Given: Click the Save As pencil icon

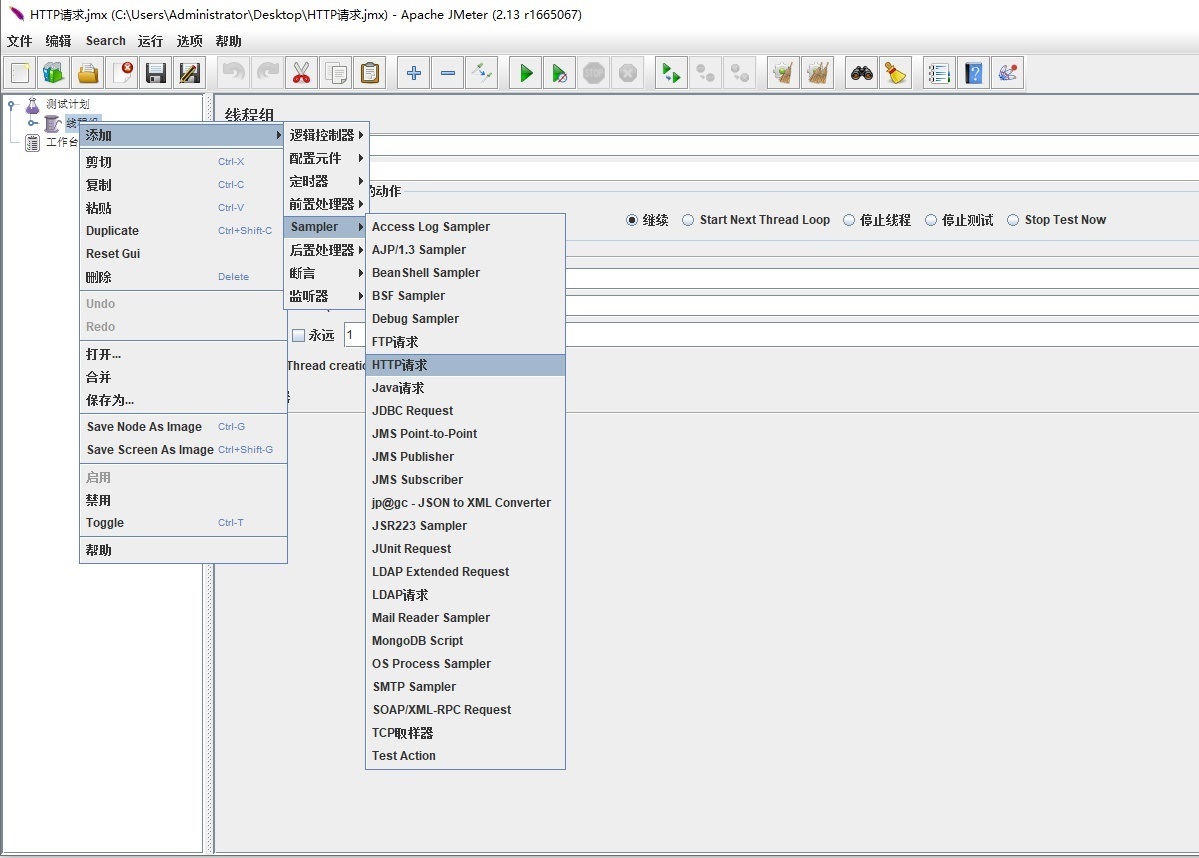Looking at the screenshot, I should click(190, 73).
